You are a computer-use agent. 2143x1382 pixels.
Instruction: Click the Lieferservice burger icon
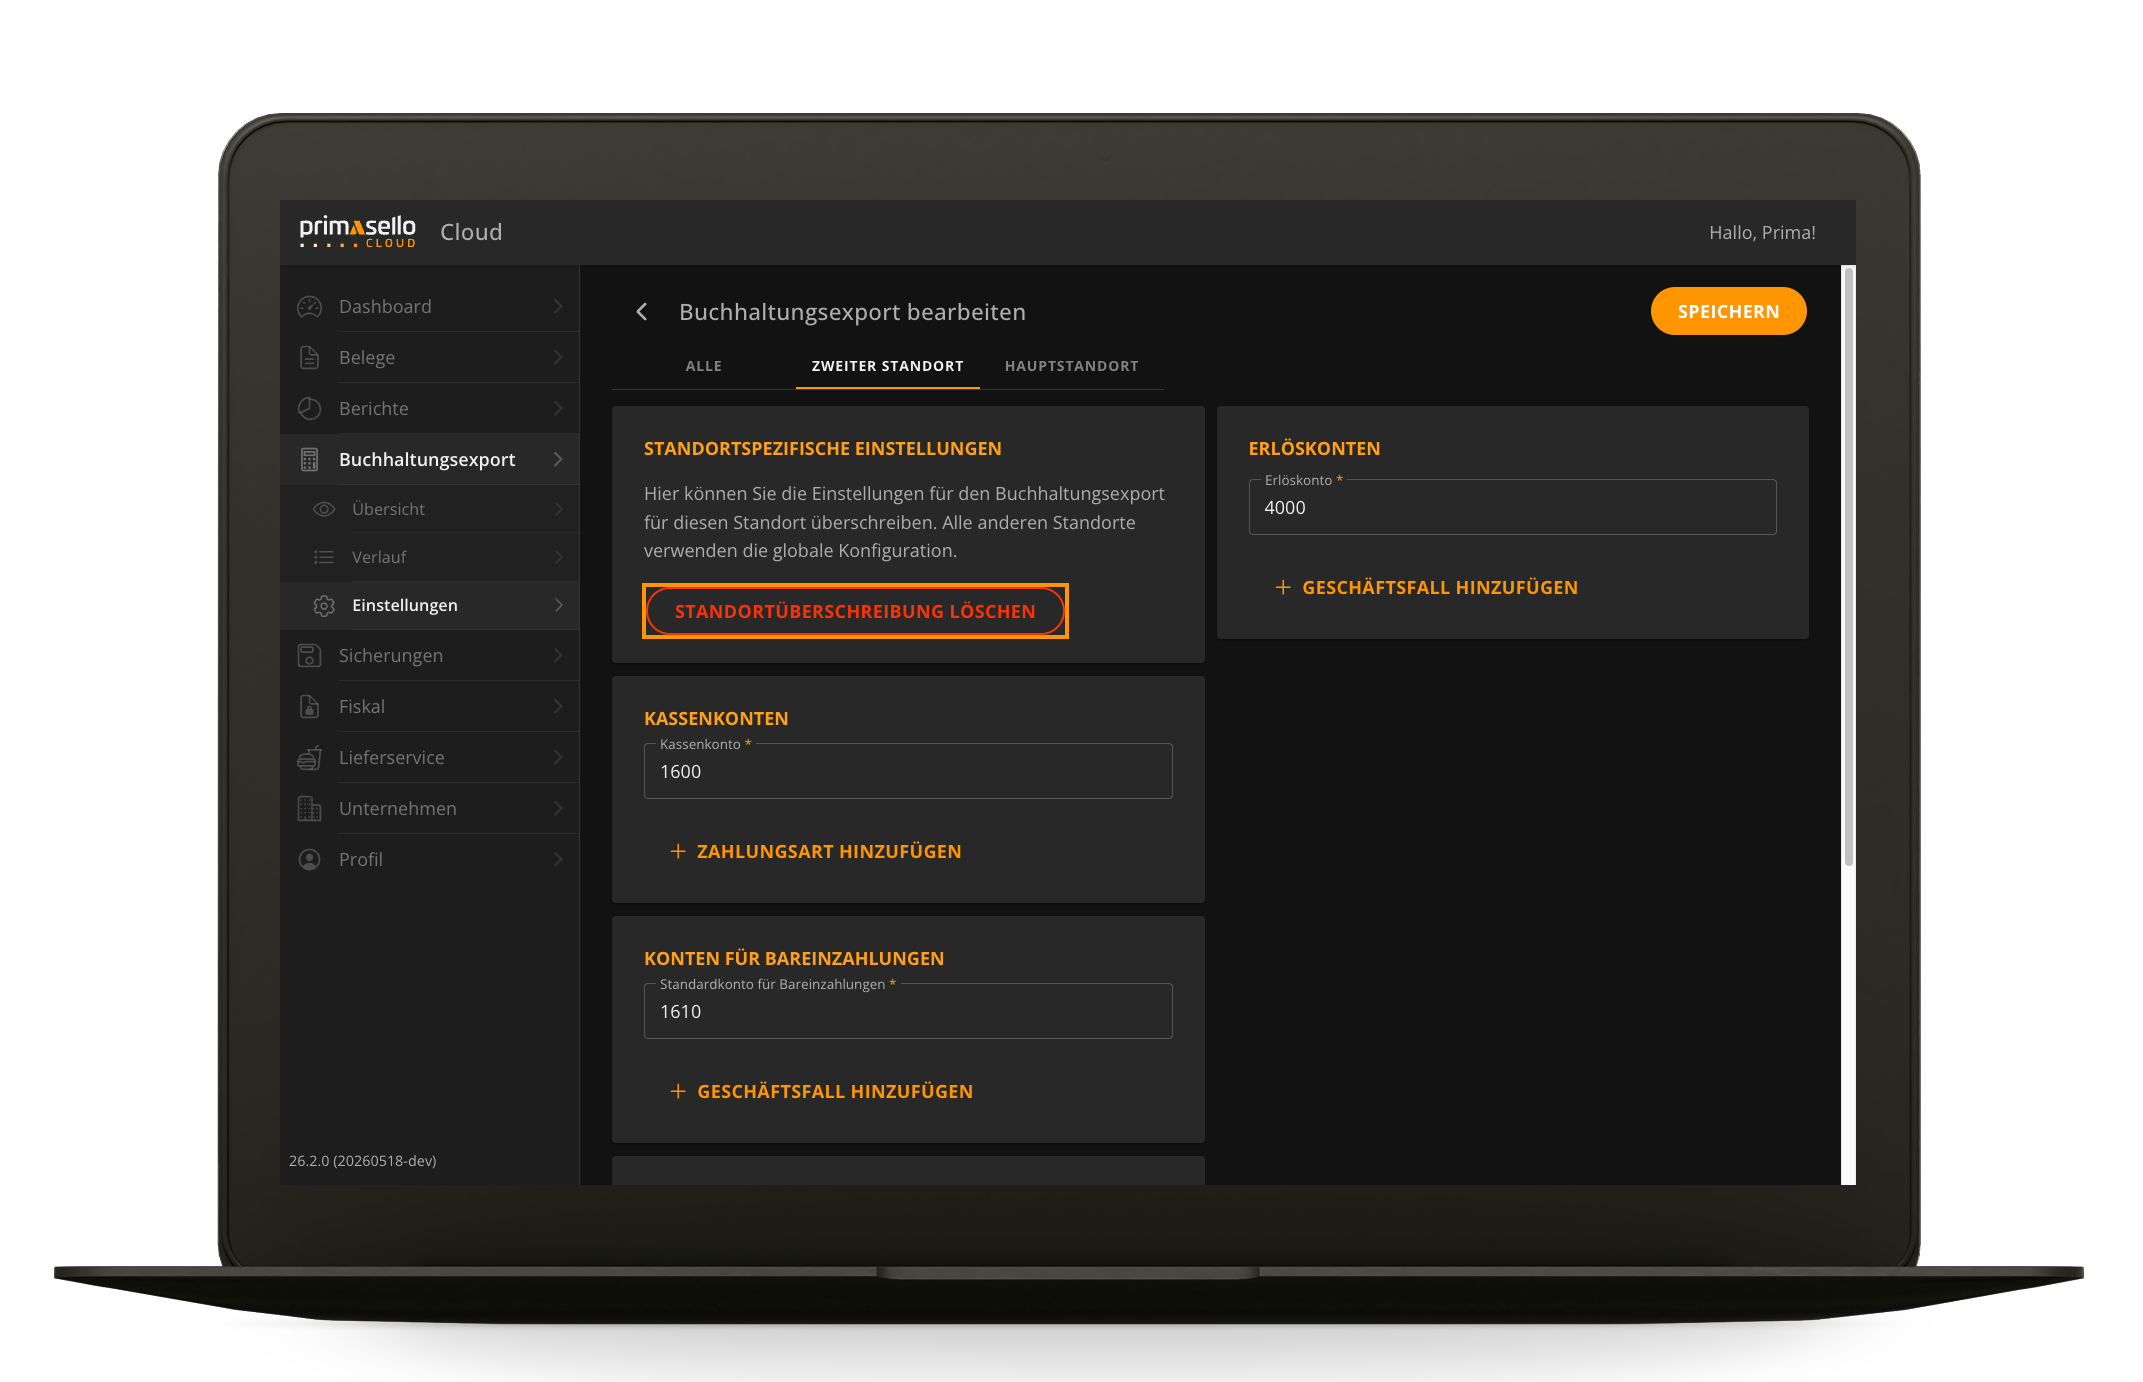(x=310, y=758)
